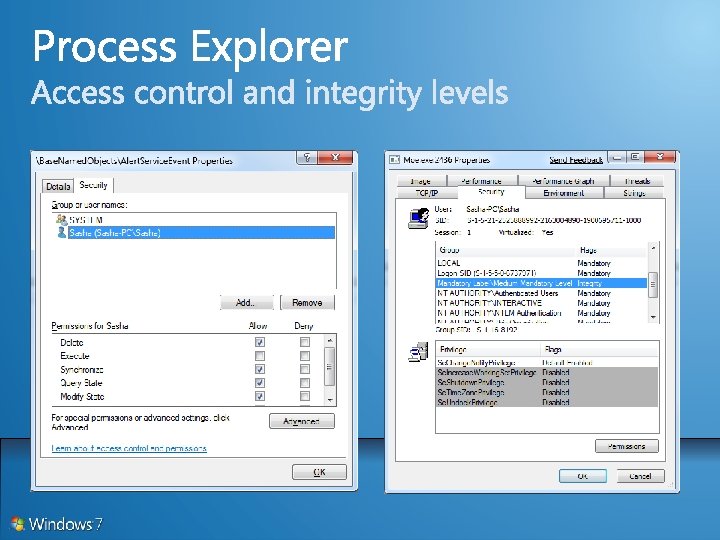The height and width of the screenshot is (540, 720).
Task: Click permissions list scroll down arrow
Action: coord(330,400)
